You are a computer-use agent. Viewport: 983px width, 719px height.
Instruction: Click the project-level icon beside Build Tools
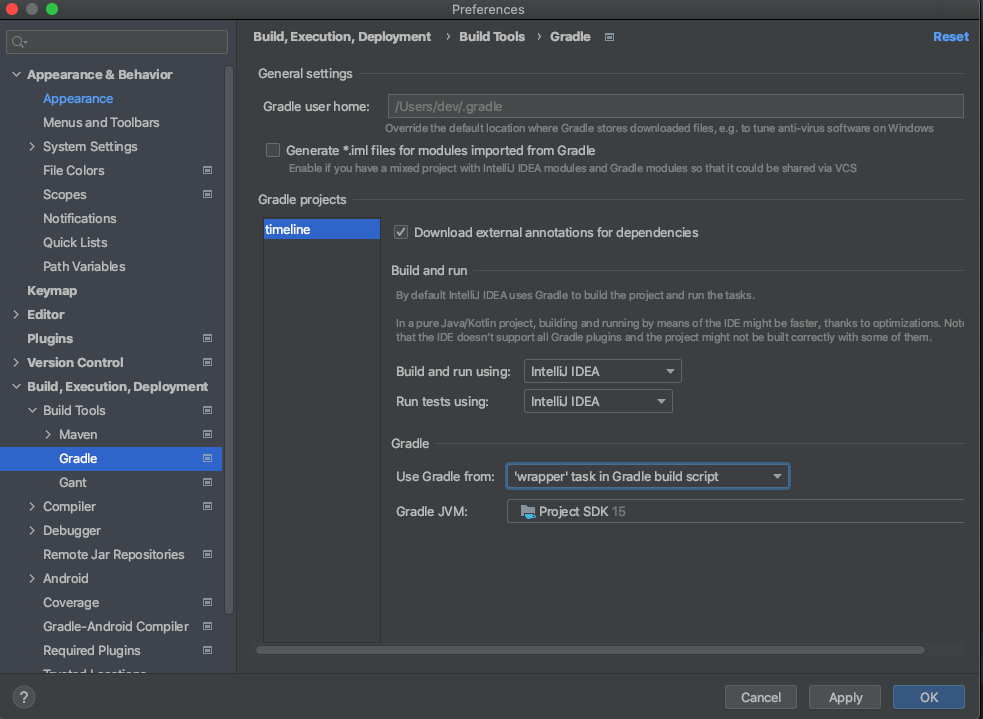[207, 411]
